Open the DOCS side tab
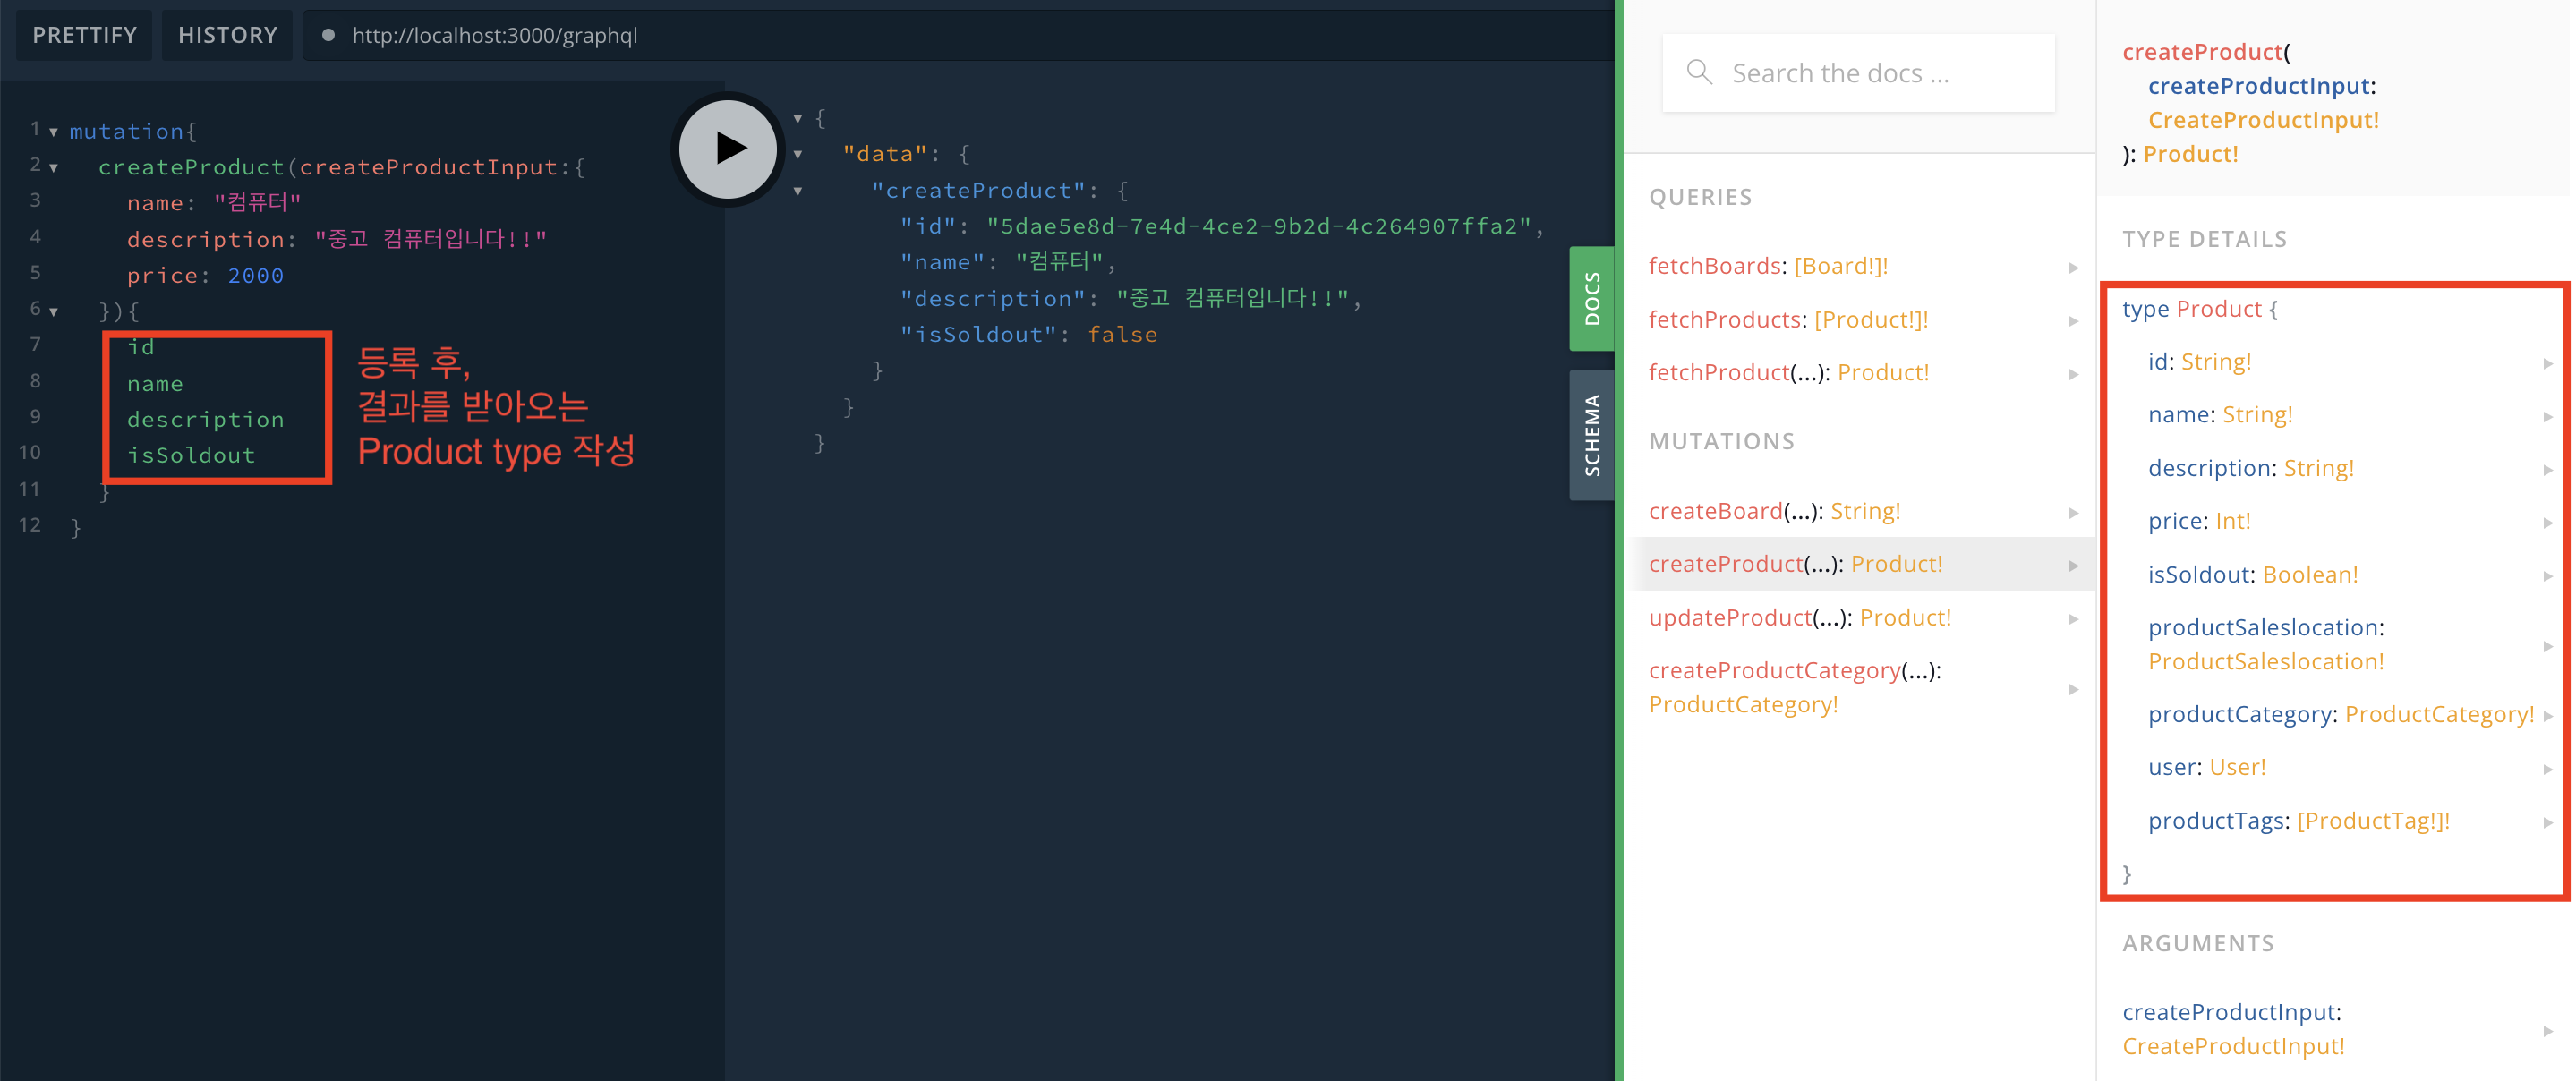Screen dimensions: 2576x1081 click(x=1591, y=298)
